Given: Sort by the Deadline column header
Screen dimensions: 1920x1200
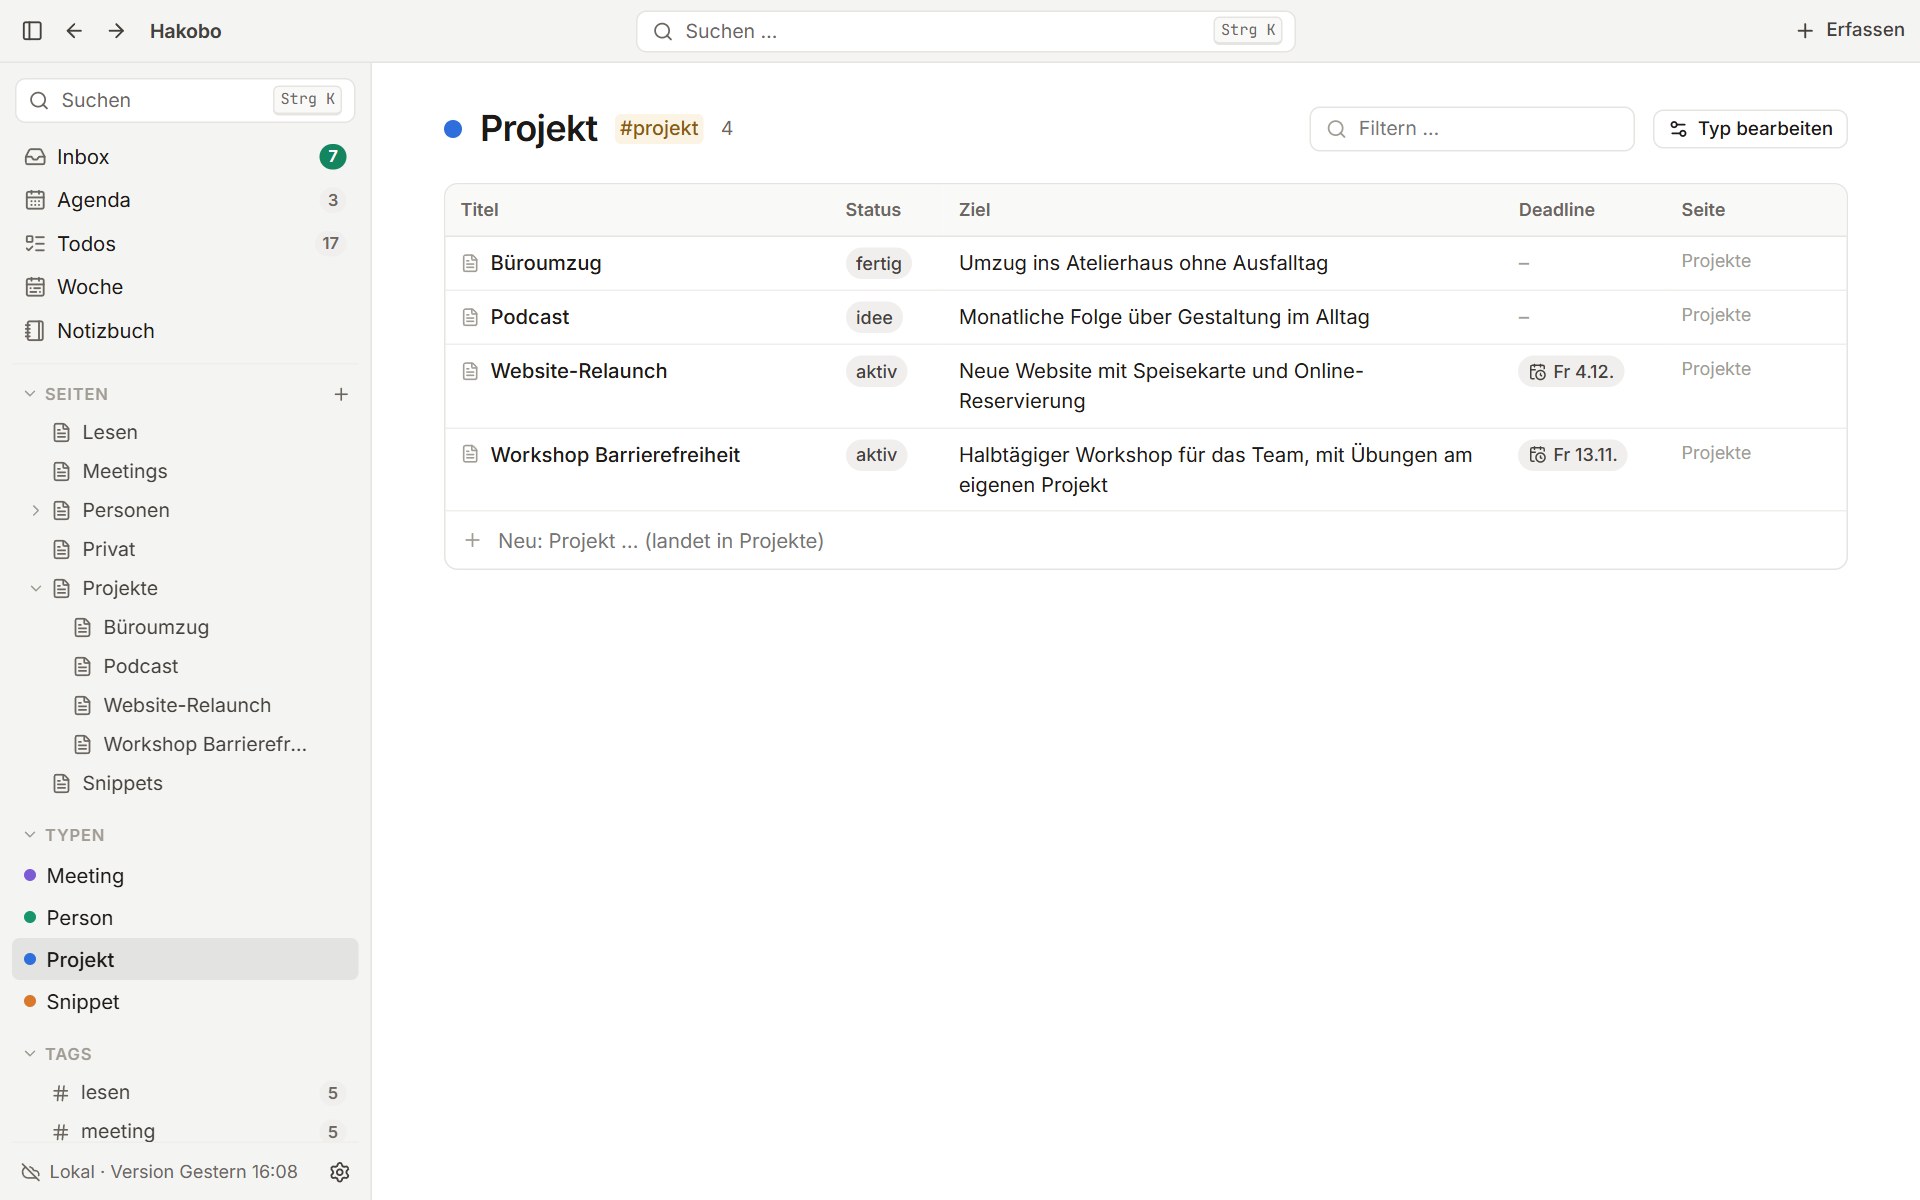Looking at the screenshot, I should coord(1556,210).
